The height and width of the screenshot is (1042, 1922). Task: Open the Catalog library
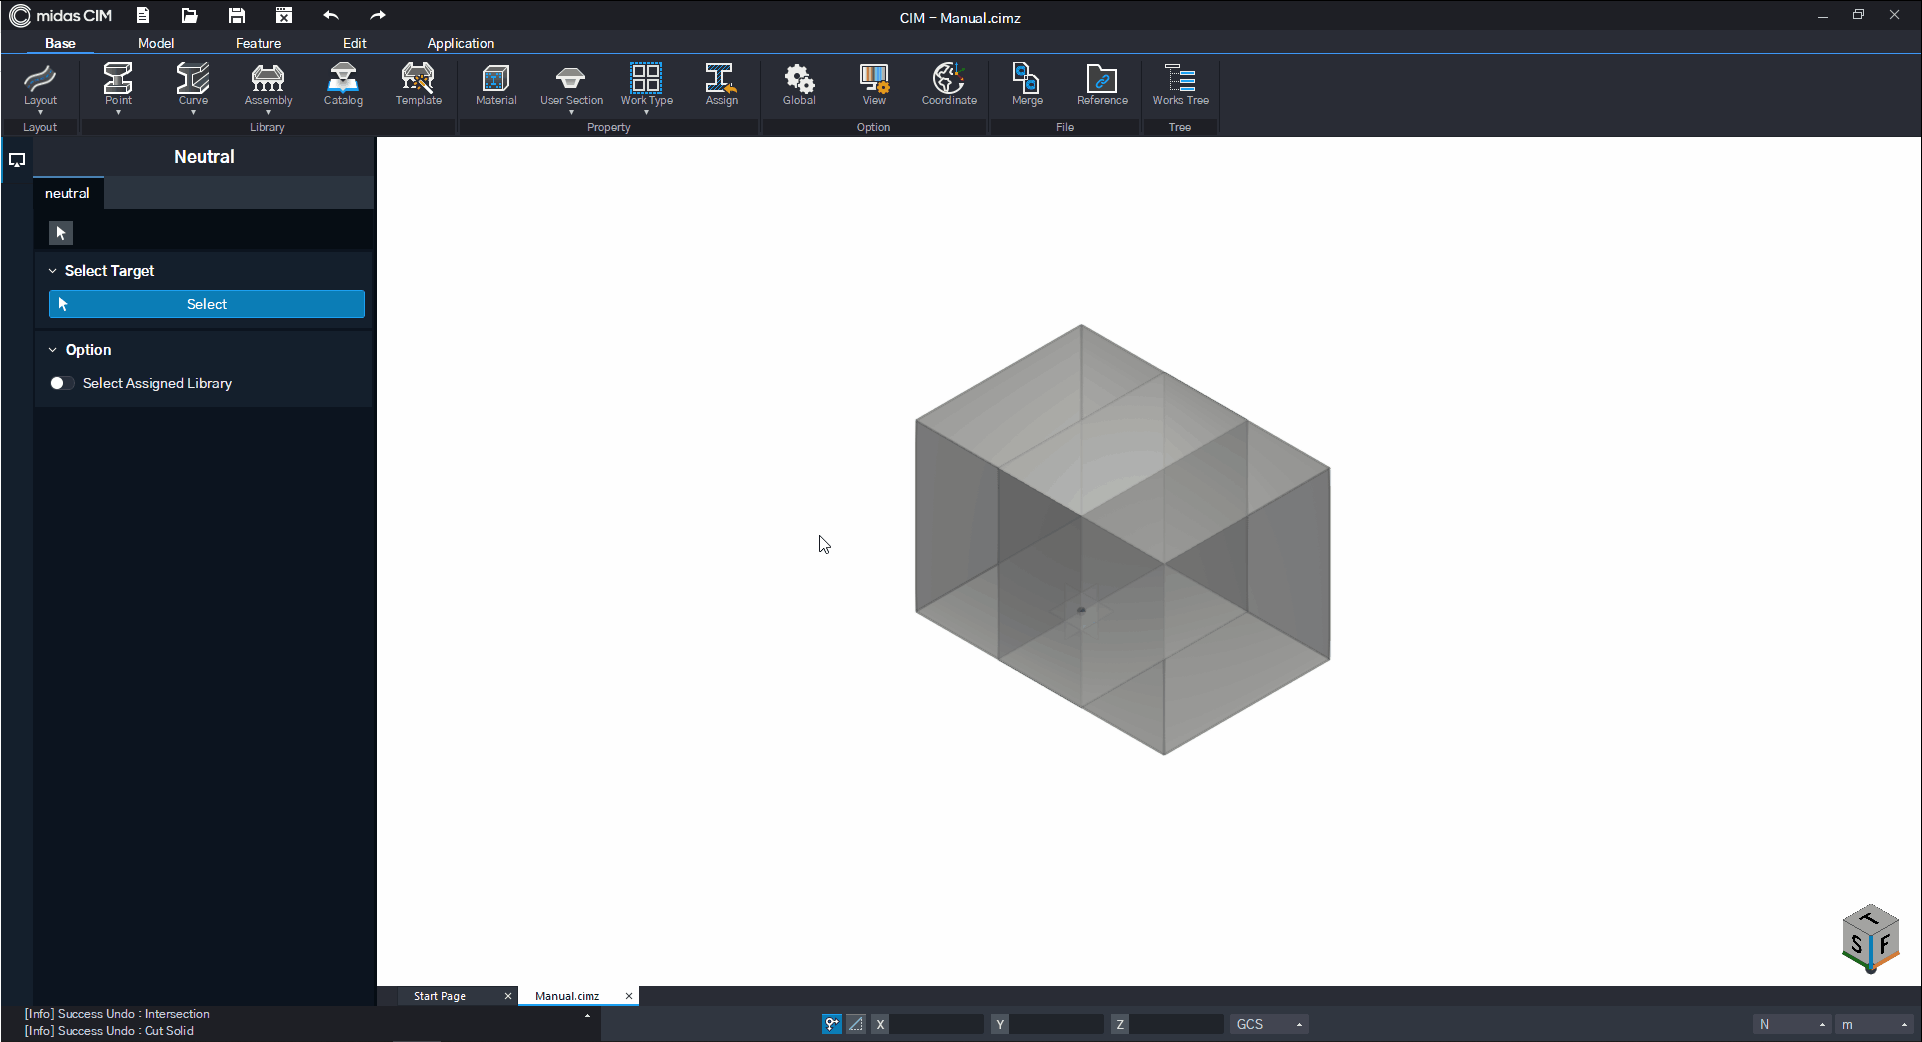point(343,84)
